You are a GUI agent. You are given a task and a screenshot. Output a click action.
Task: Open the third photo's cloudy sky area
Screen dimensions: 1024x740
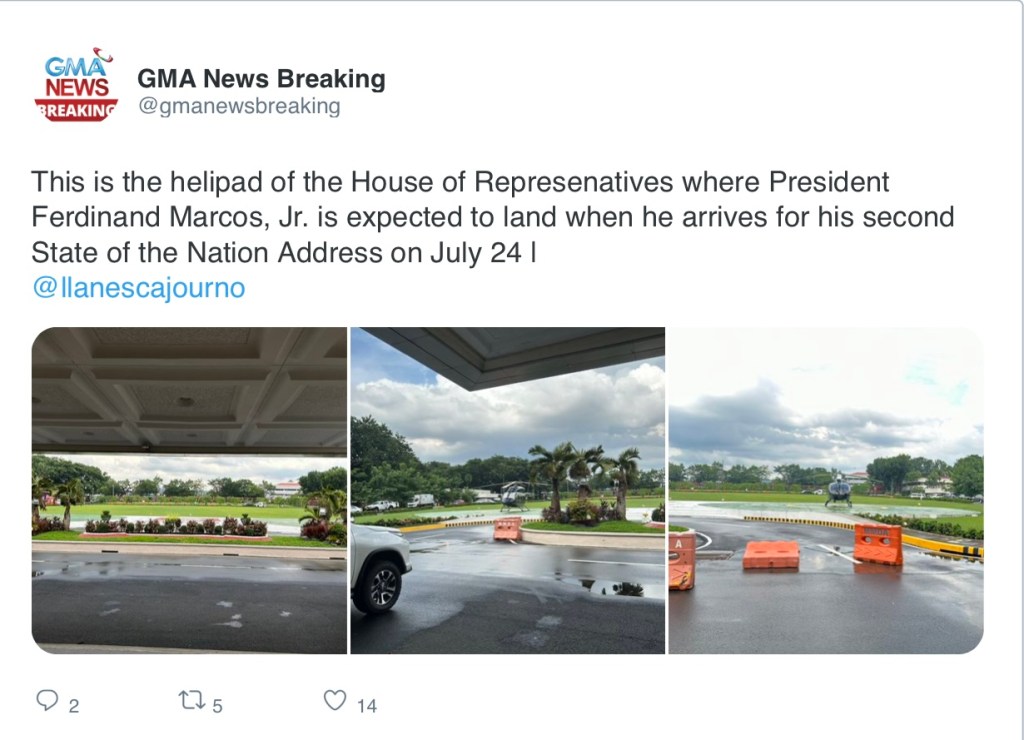click(x=825, y=400)
